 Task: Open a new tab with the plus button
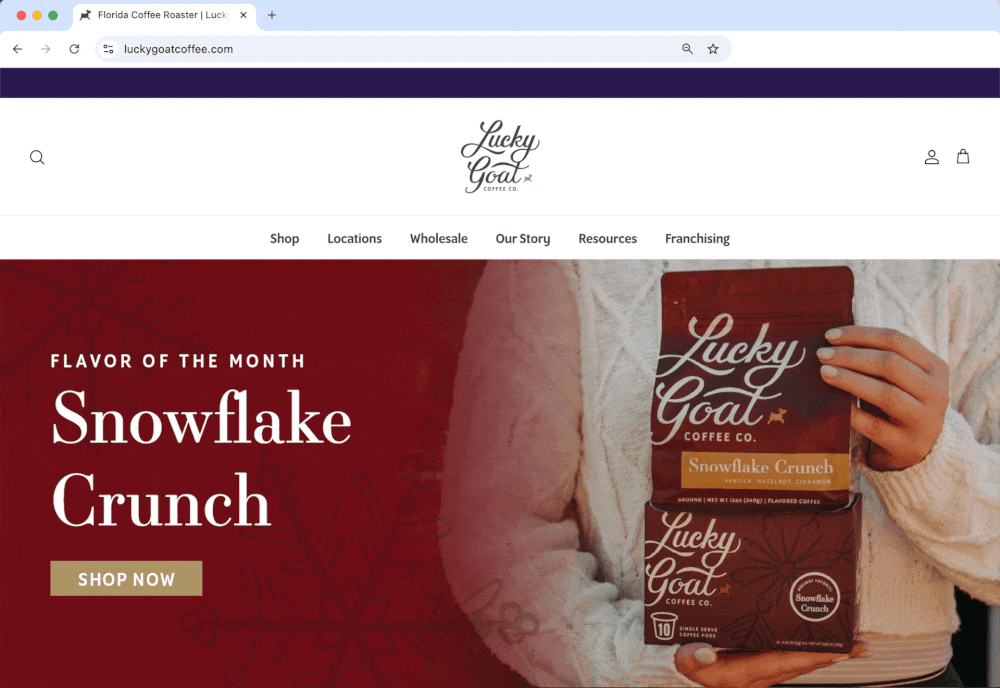[272, 15]
